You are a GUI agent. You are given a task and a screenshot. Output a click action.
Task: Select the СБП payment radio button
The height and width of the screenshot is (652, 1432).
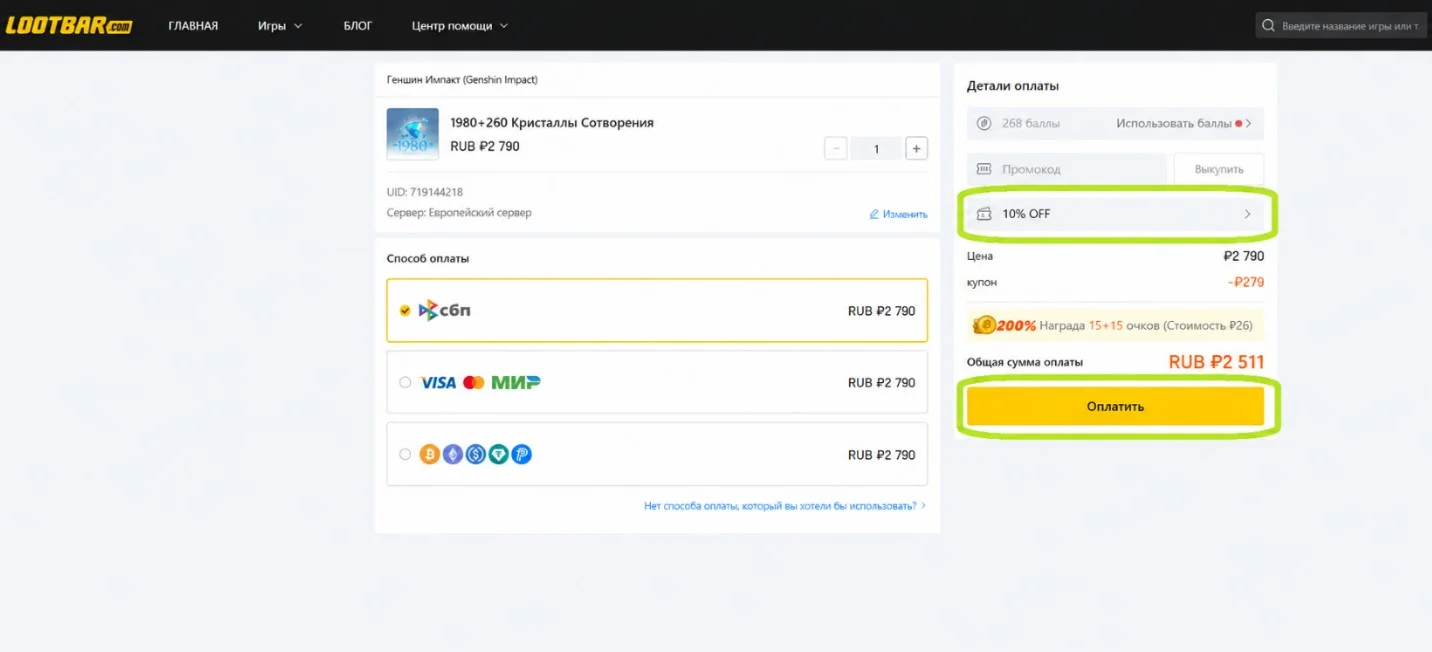(x=405, y=310)
